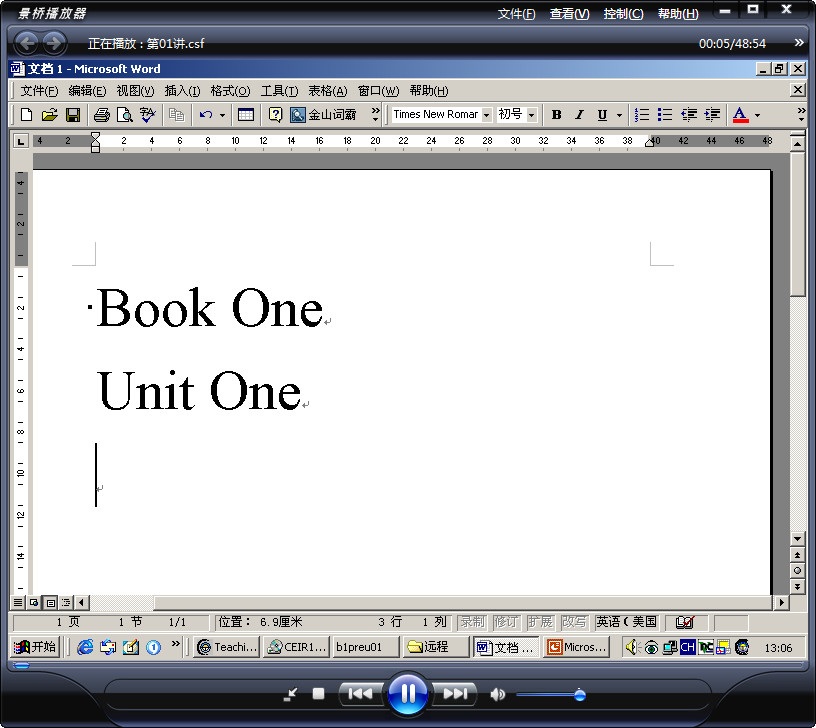
Task: Open a file using the folder icon
Action: (49, 114)
